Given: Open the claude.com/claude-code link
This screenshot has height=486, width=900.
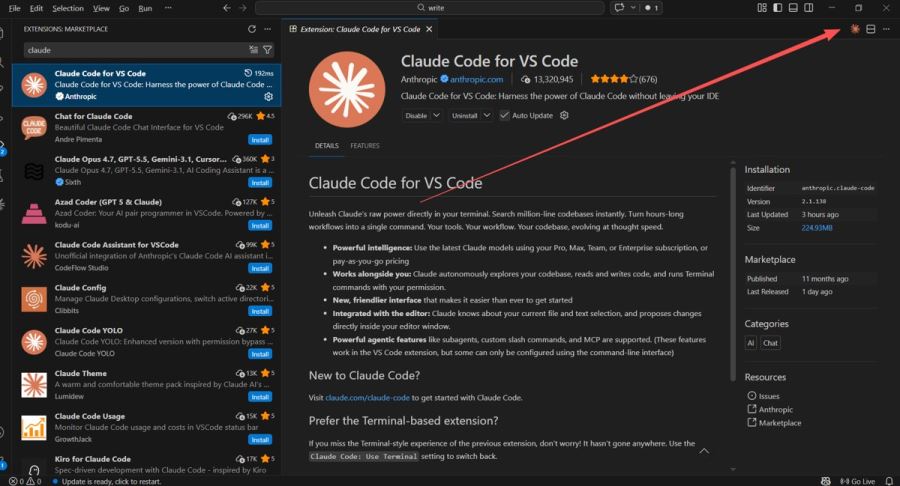Looking at the screenshot, I should [367, 398].
